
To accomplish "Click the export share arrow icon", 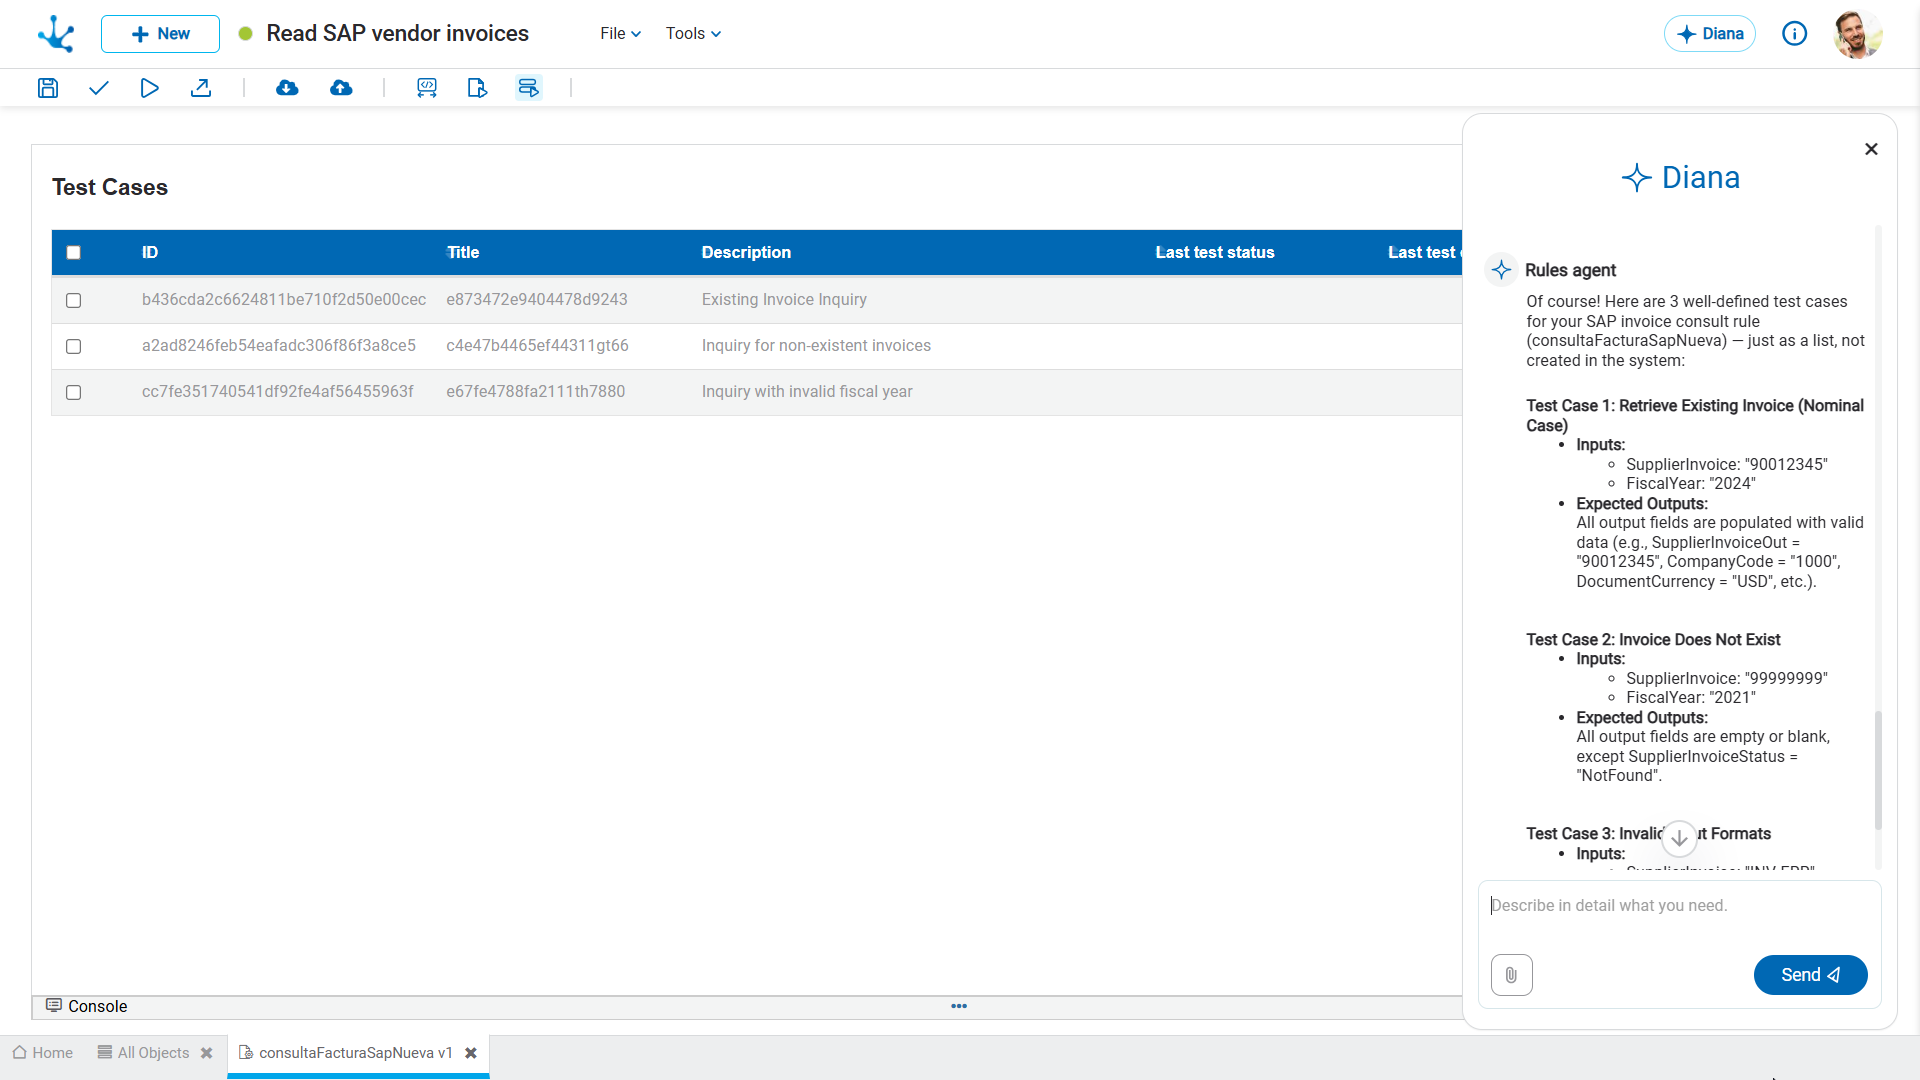I will (201, 88).
